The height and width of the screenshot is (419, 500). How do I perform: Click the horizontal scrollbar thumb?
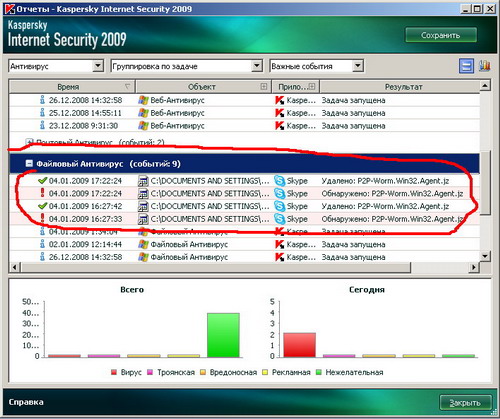pyautogui.click(x=216, y=267)
